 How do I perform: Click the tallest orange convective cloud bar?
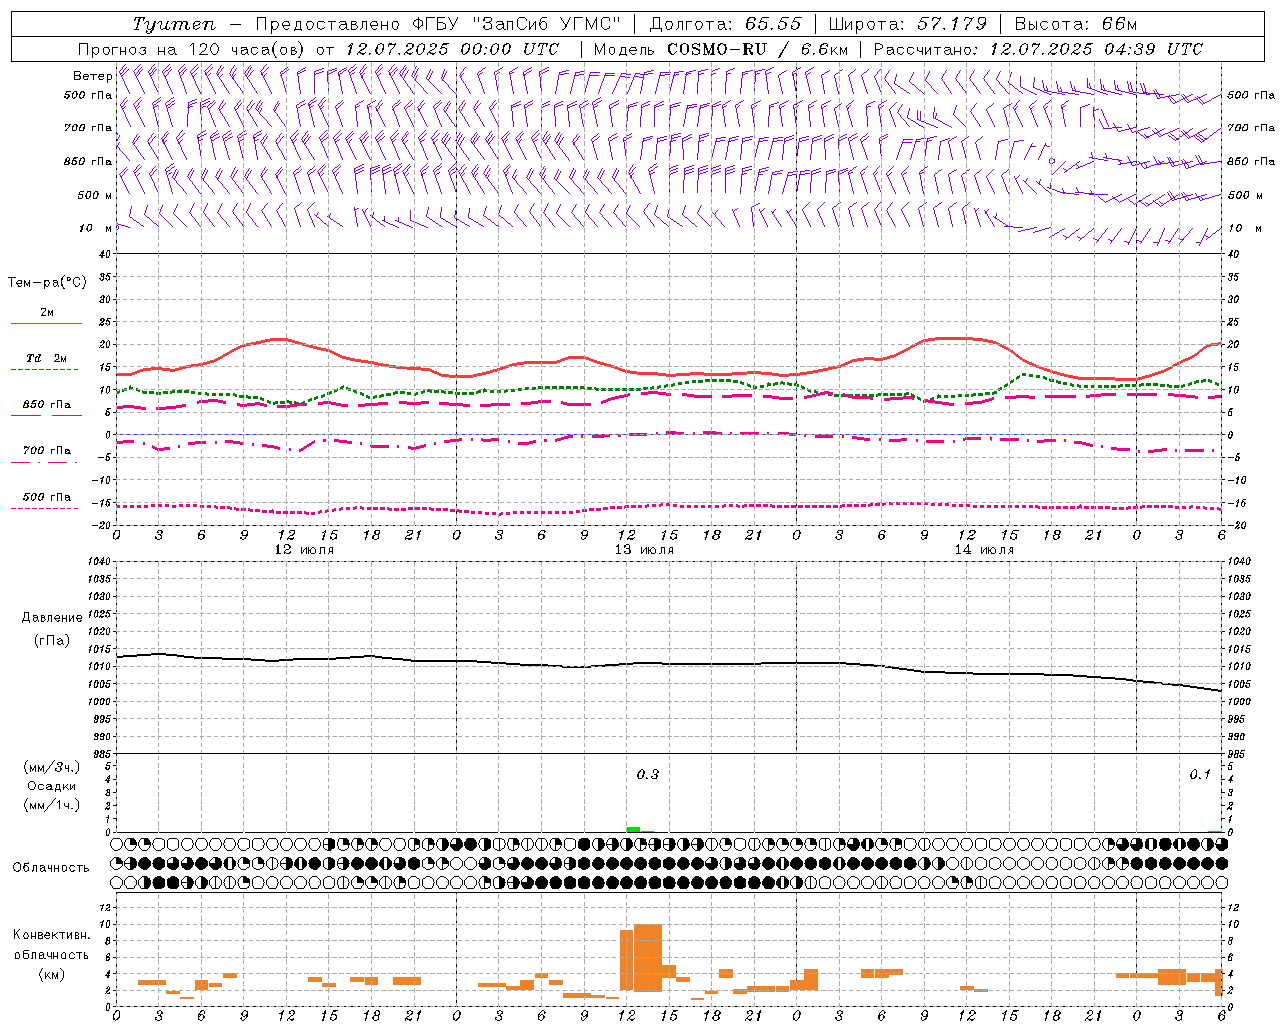tap(648, 958)
